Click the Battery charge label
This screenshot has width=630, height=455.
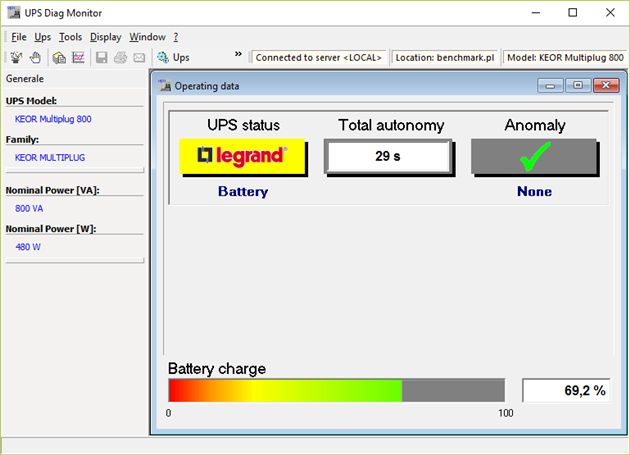coord(217,369)
